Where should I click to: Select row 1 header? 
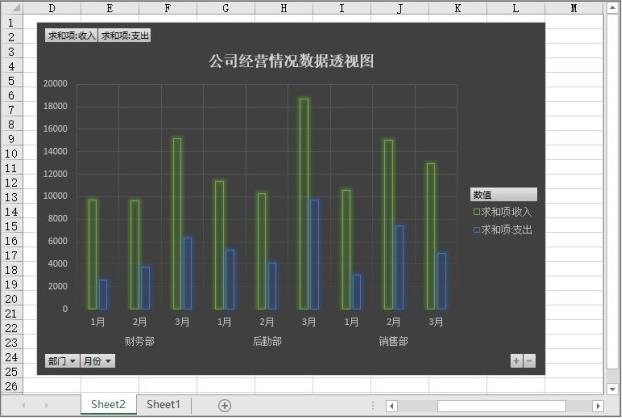[x=12, y=23]
